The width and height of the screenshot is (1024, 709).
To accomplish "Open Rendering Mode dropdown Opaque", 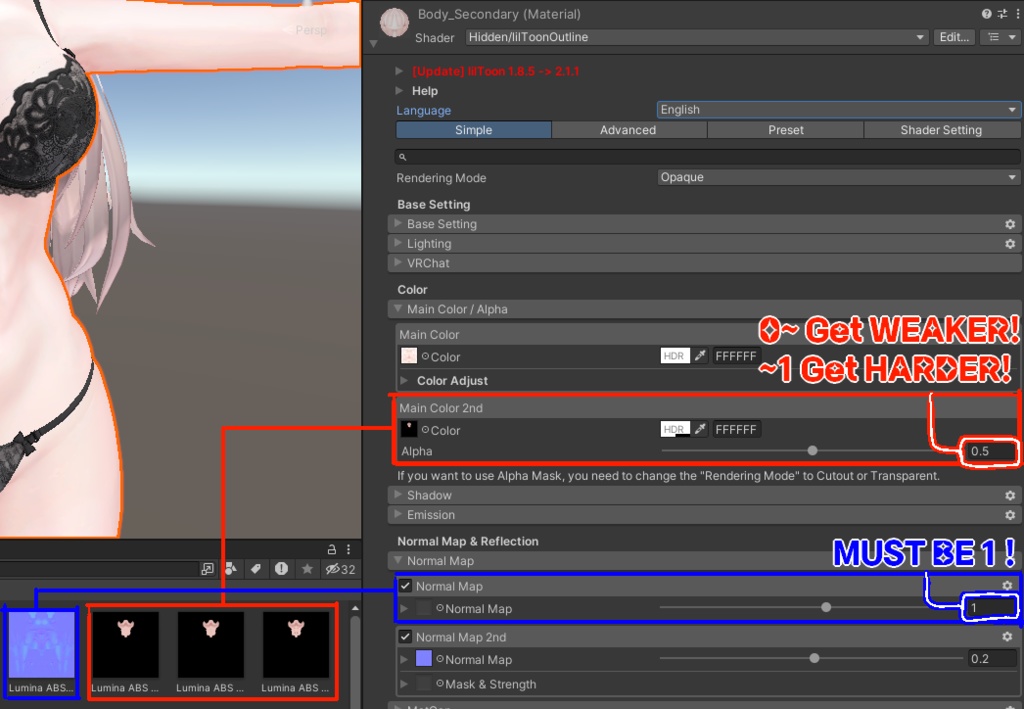I will tap(839, 177).
